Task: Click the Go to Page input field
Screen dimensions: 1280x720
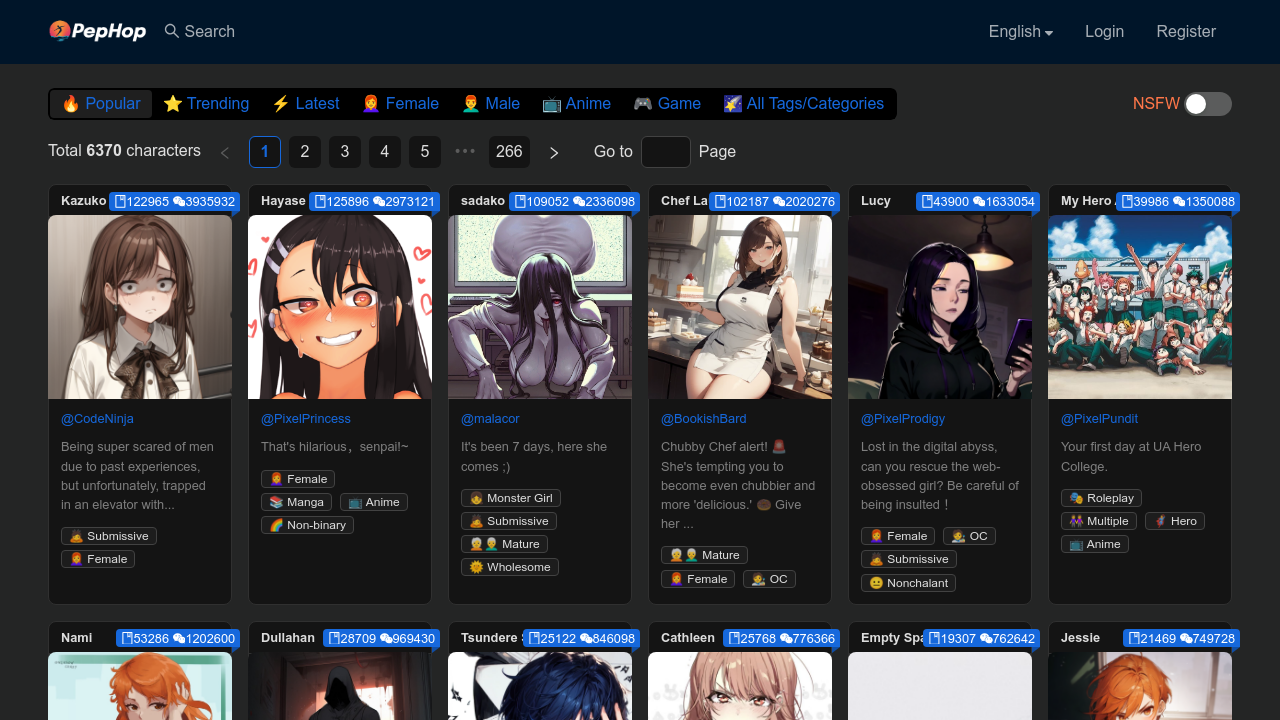Action: (665, 151)
